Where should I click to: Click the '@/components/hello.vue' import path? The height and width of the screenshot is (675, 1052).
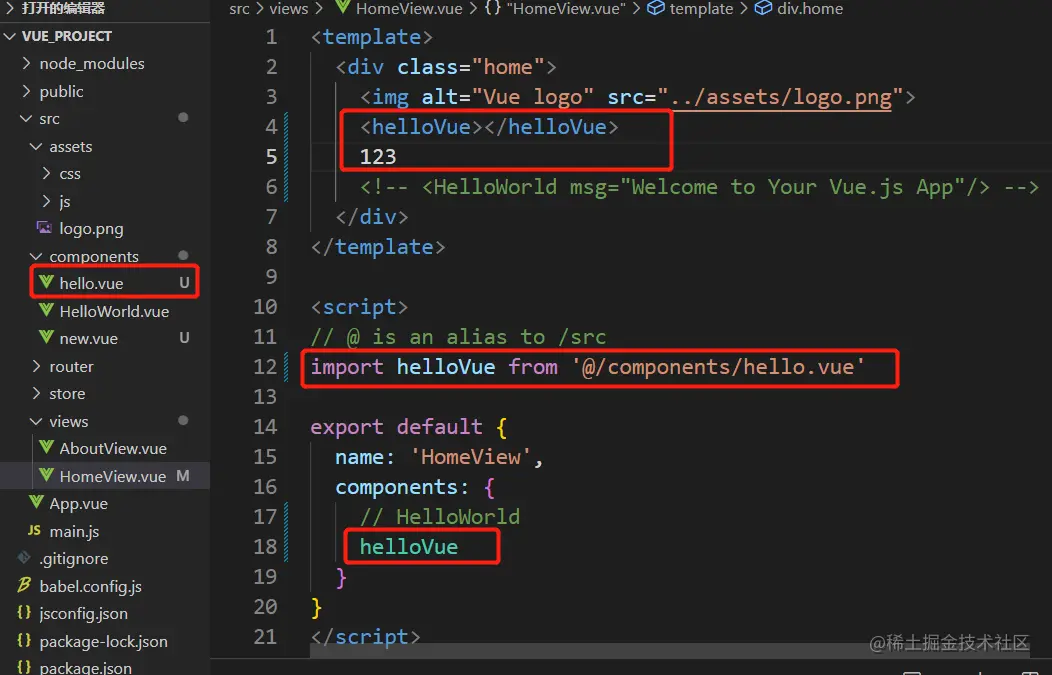coord(718,367)
